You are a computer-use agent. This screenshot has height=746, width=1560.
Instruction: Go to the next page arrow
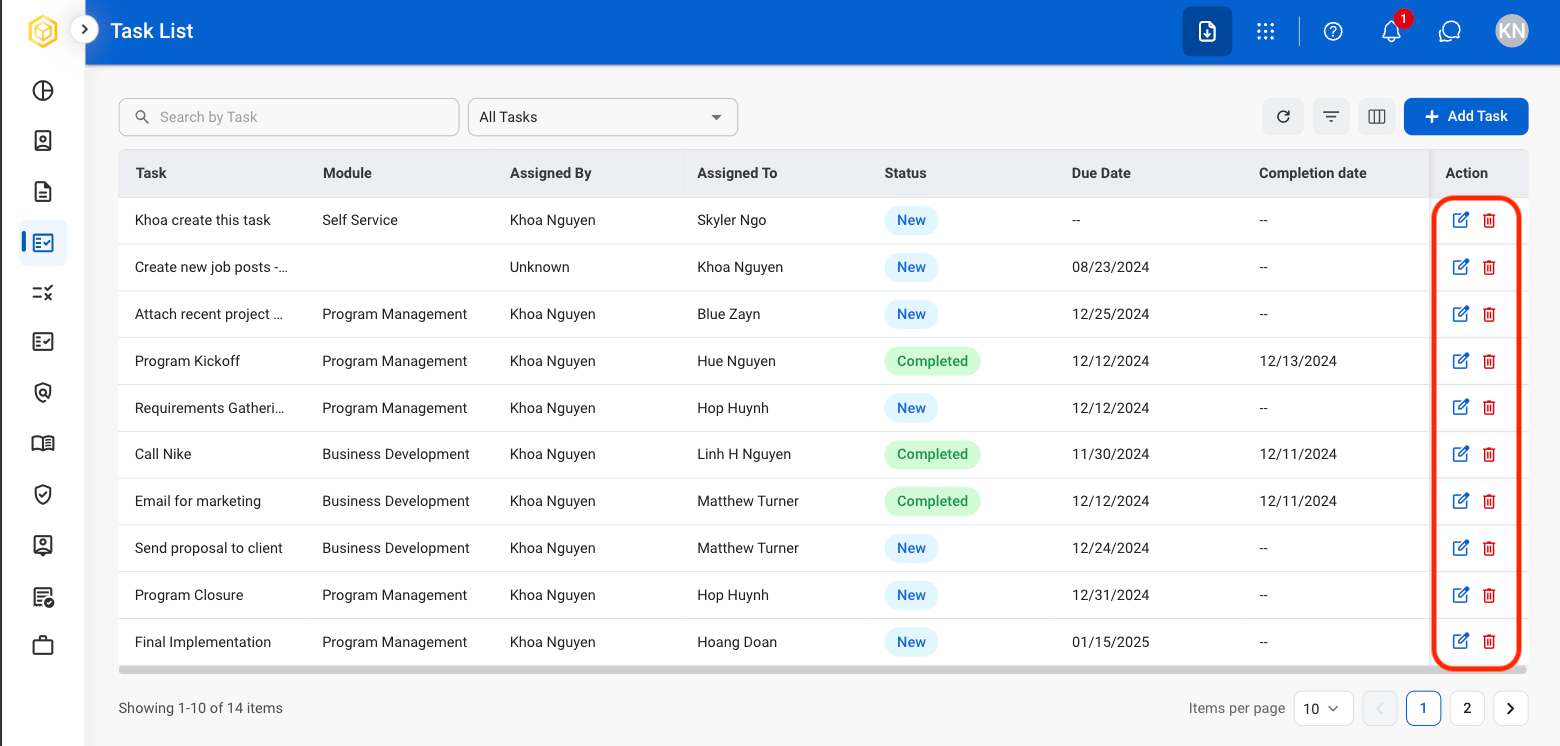[x=1510, y=708]
